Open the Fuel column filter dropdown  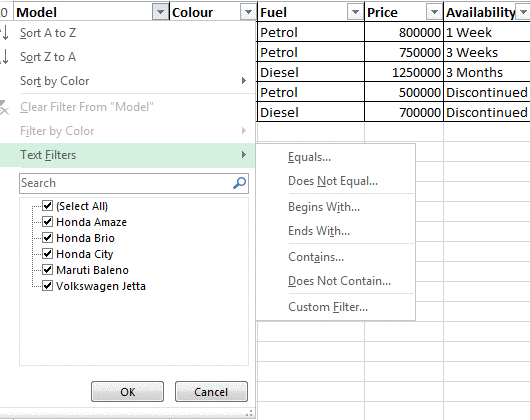point(355,13)
